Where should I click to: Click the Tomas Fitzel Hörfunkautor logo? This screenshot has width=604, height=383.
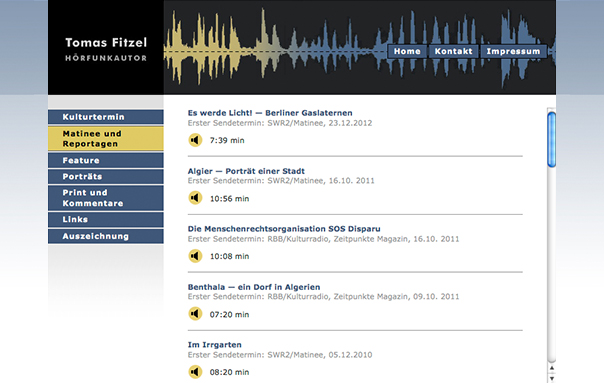(x=106, y=49)
